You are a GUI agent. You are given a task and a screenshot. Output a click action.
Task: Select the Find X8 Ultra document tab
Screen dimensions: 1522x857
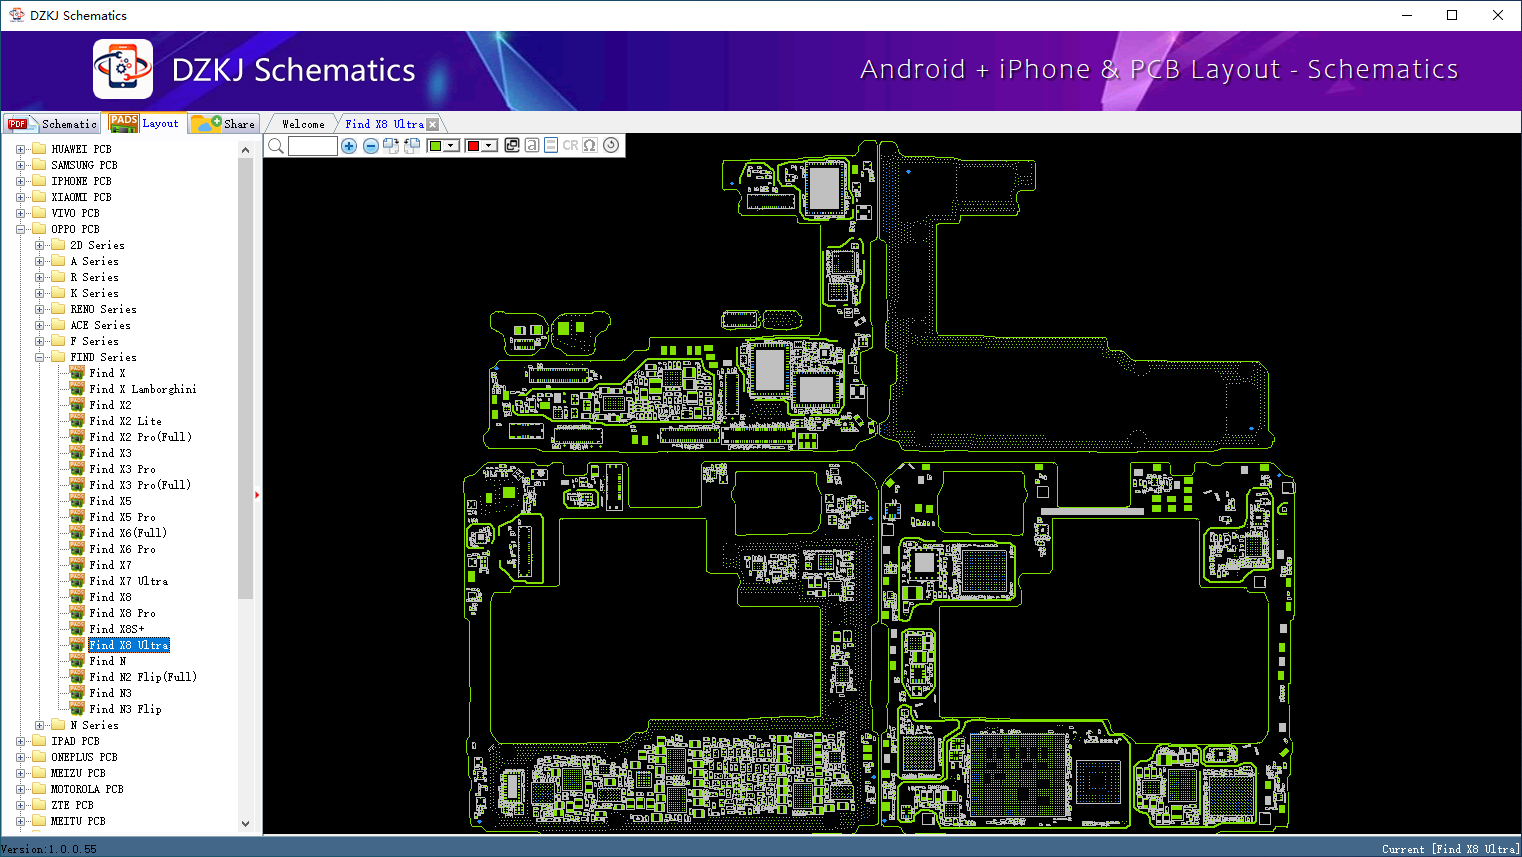(385, 124)
